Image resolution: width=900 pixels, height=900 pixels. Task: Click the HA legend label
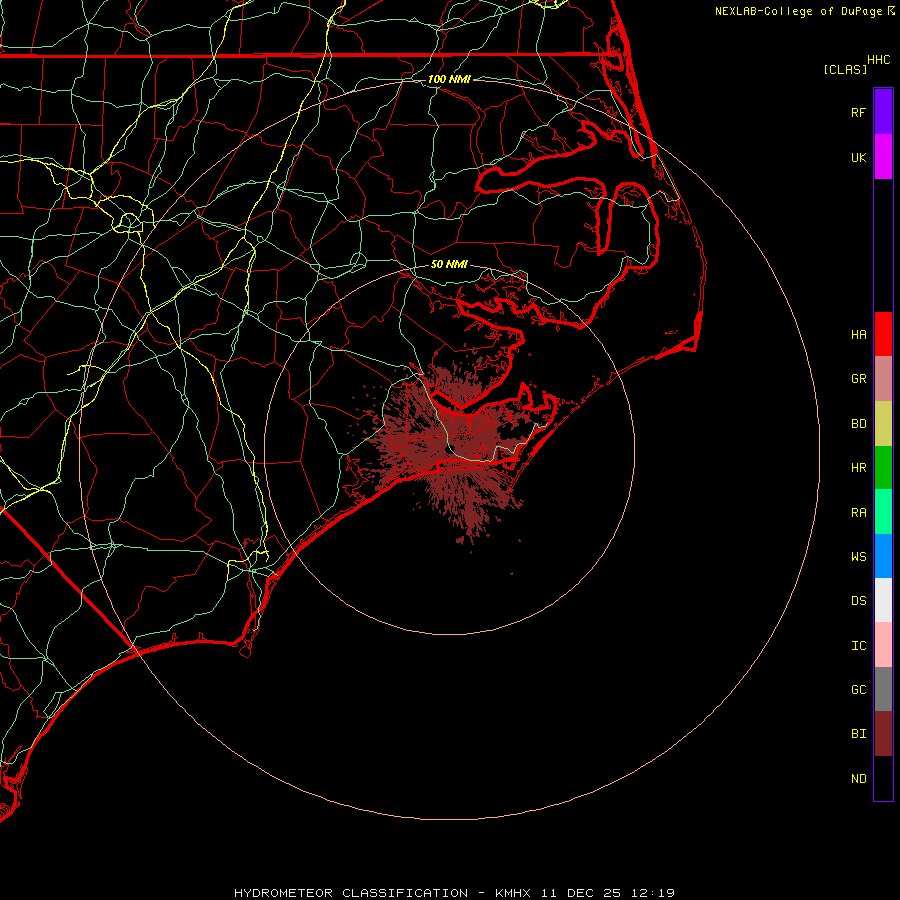click(859, 334)
